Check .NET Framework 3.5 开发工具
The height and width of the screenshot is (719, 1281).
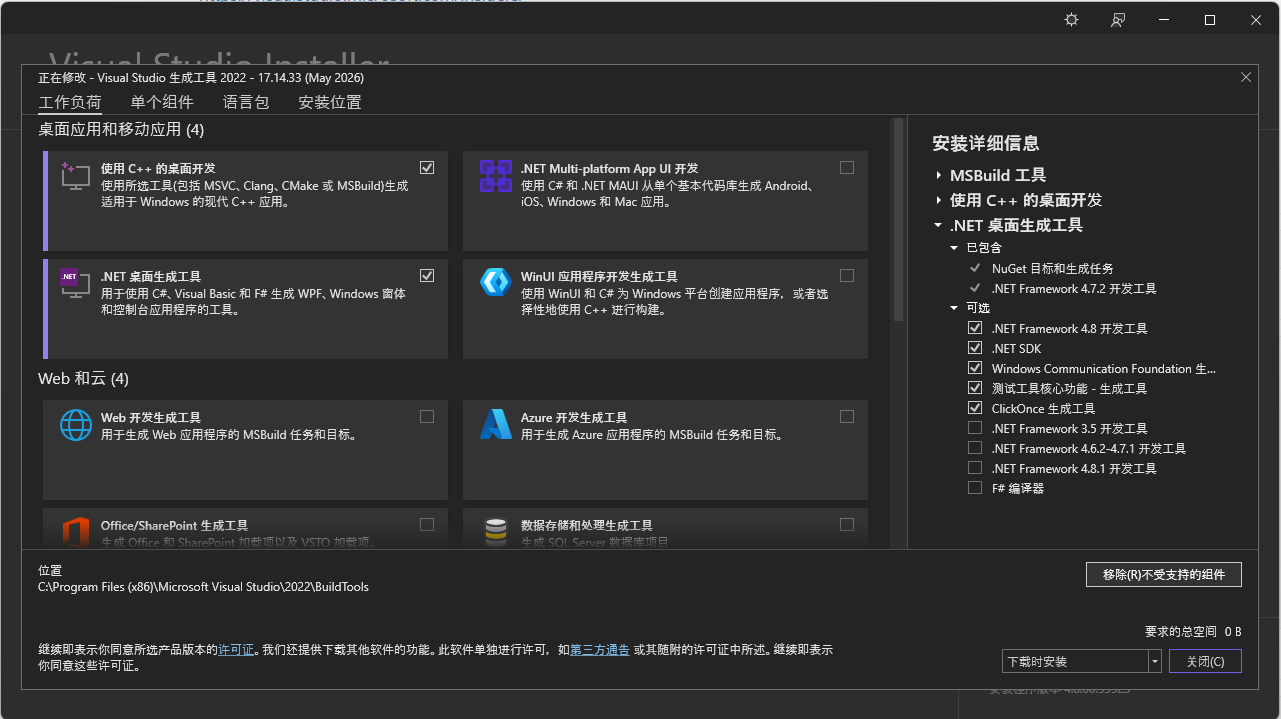coord(975,428)
